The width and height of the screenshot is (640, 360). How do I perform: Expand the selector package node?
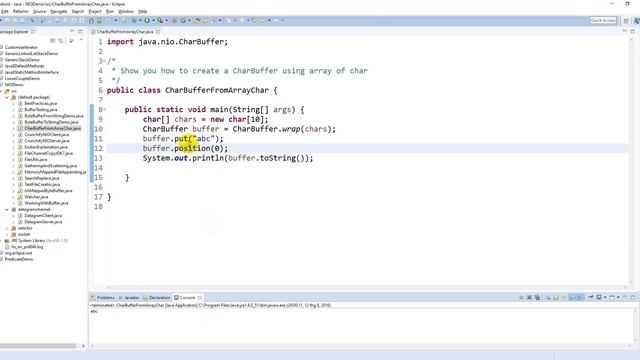pos(7,228)
